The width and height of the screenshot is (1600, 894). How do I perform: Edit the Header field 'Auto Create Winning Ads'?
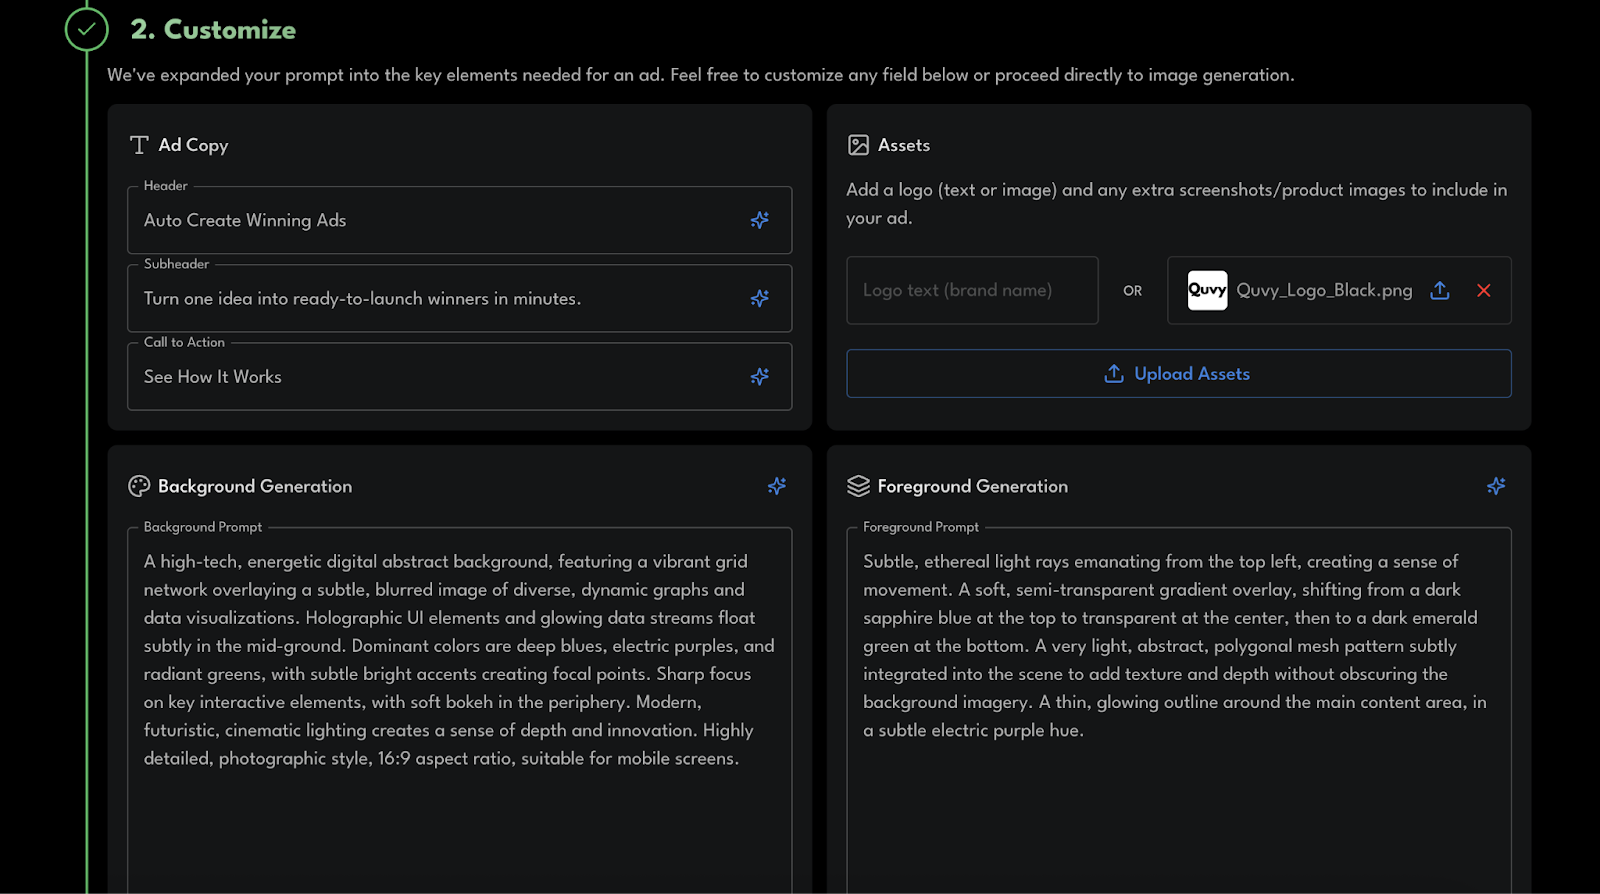coord(460,220)
